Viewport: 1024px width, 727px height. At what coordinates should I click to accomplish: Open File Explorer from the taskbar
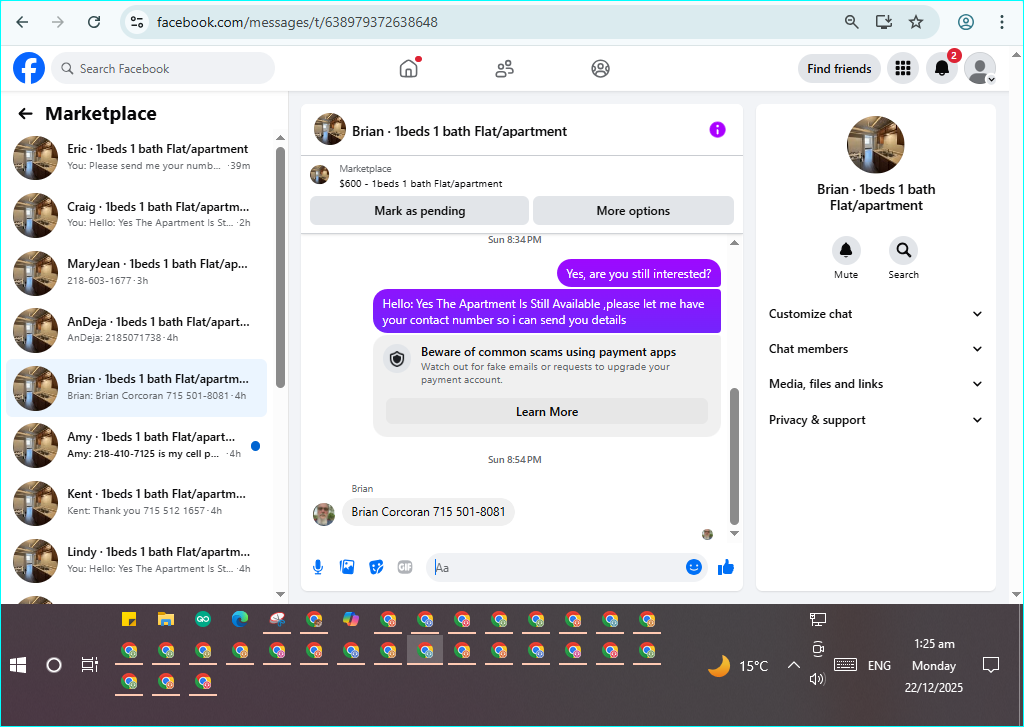pos(166,619)
